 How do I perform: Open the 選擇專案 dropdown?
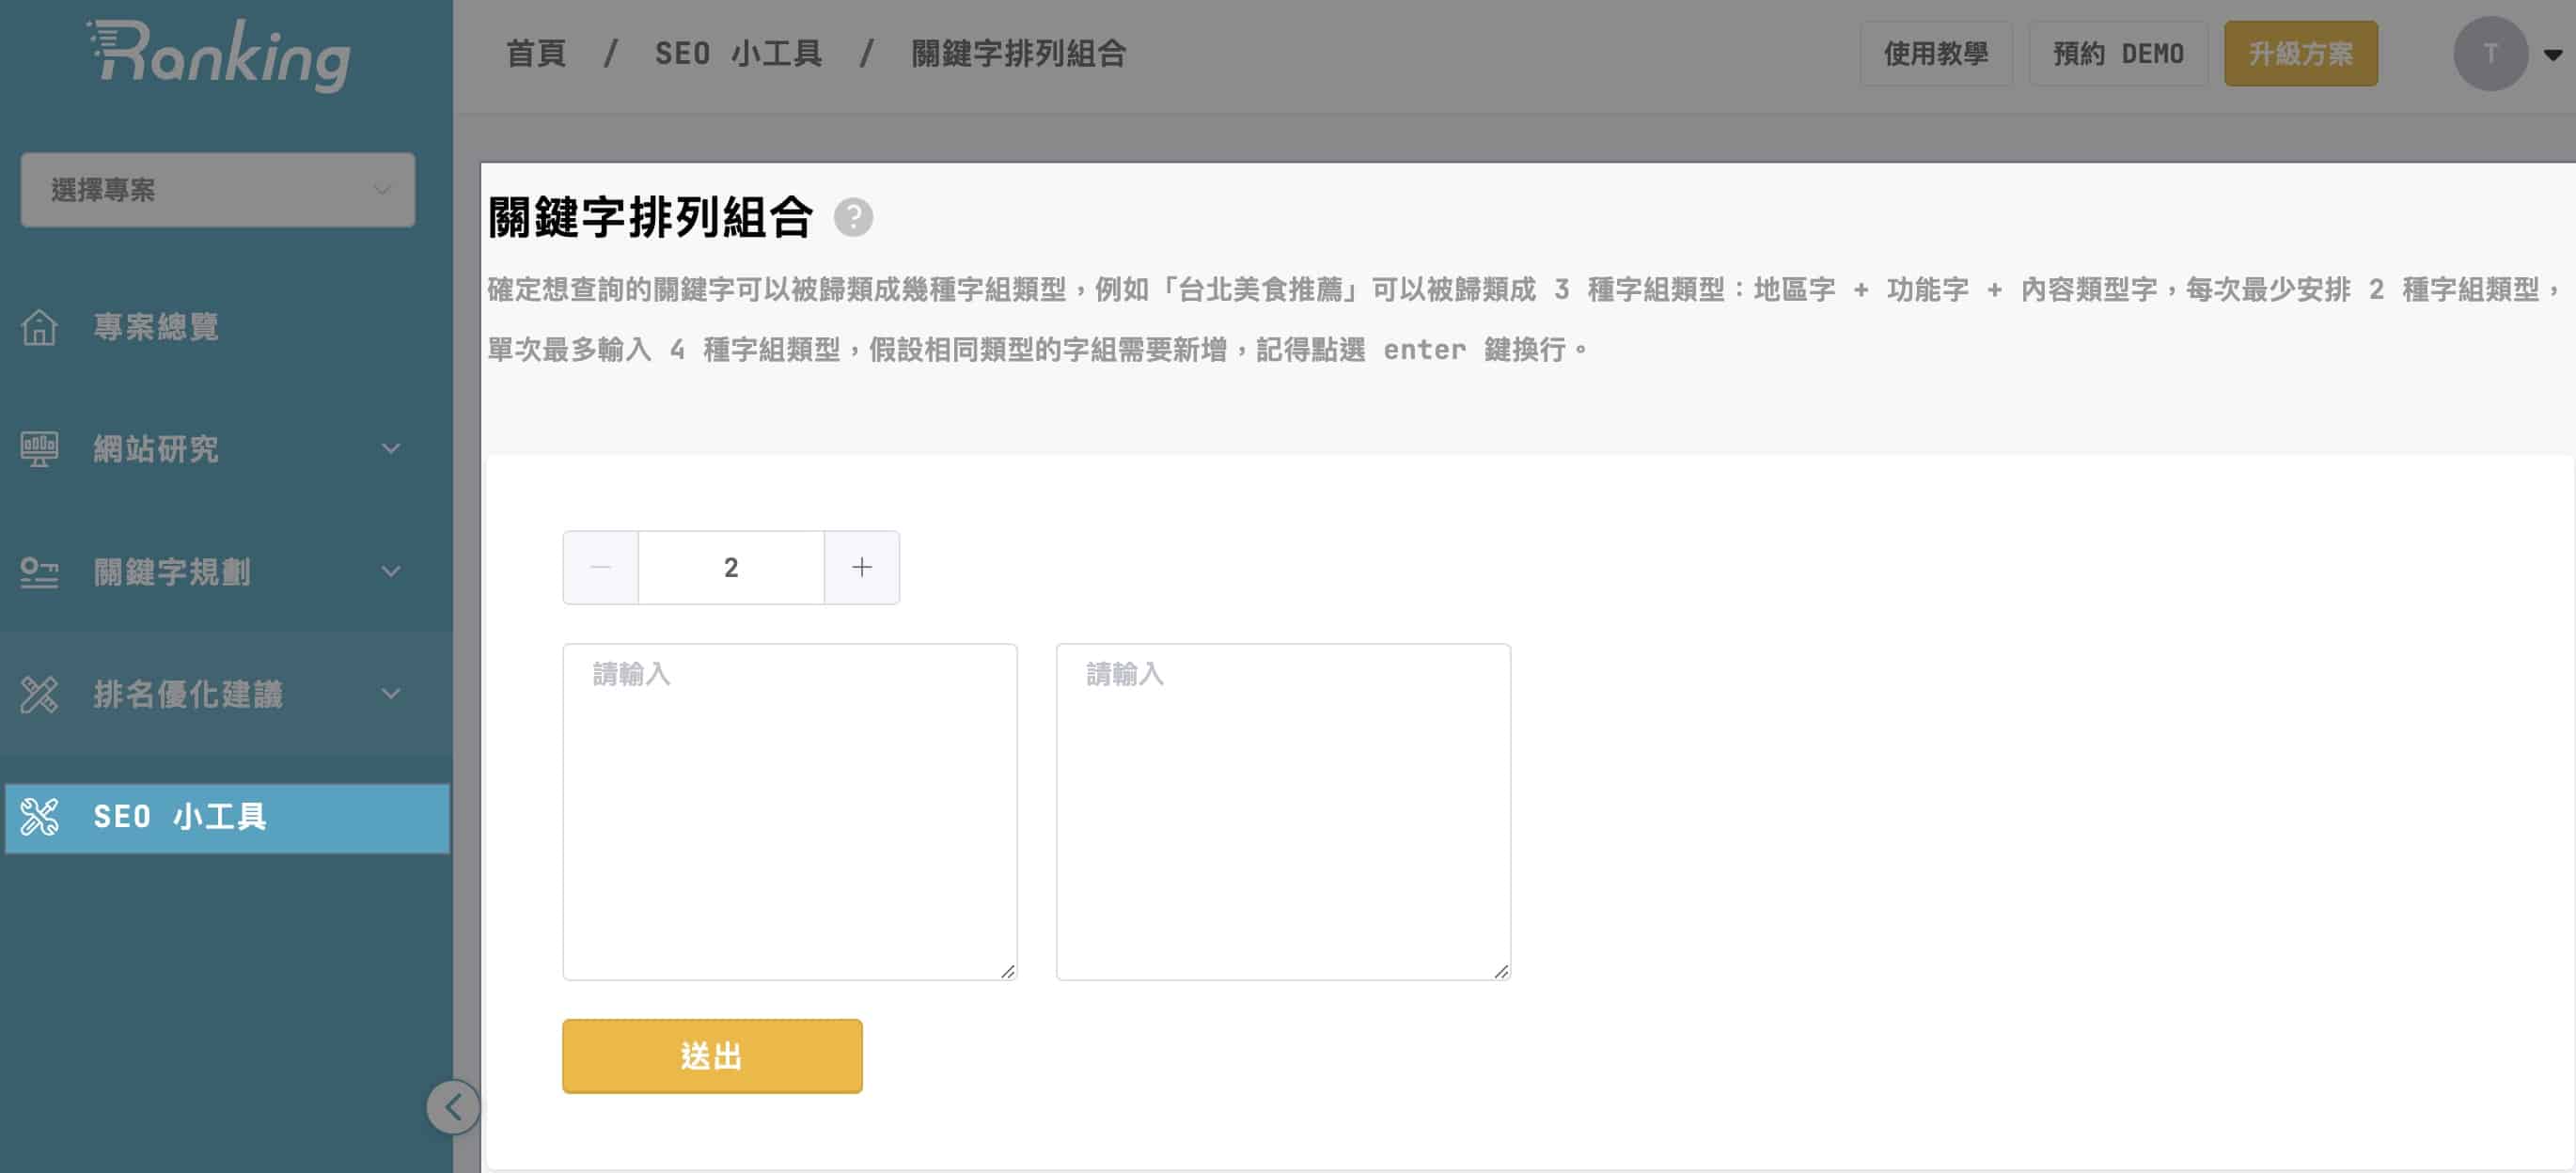217,190
